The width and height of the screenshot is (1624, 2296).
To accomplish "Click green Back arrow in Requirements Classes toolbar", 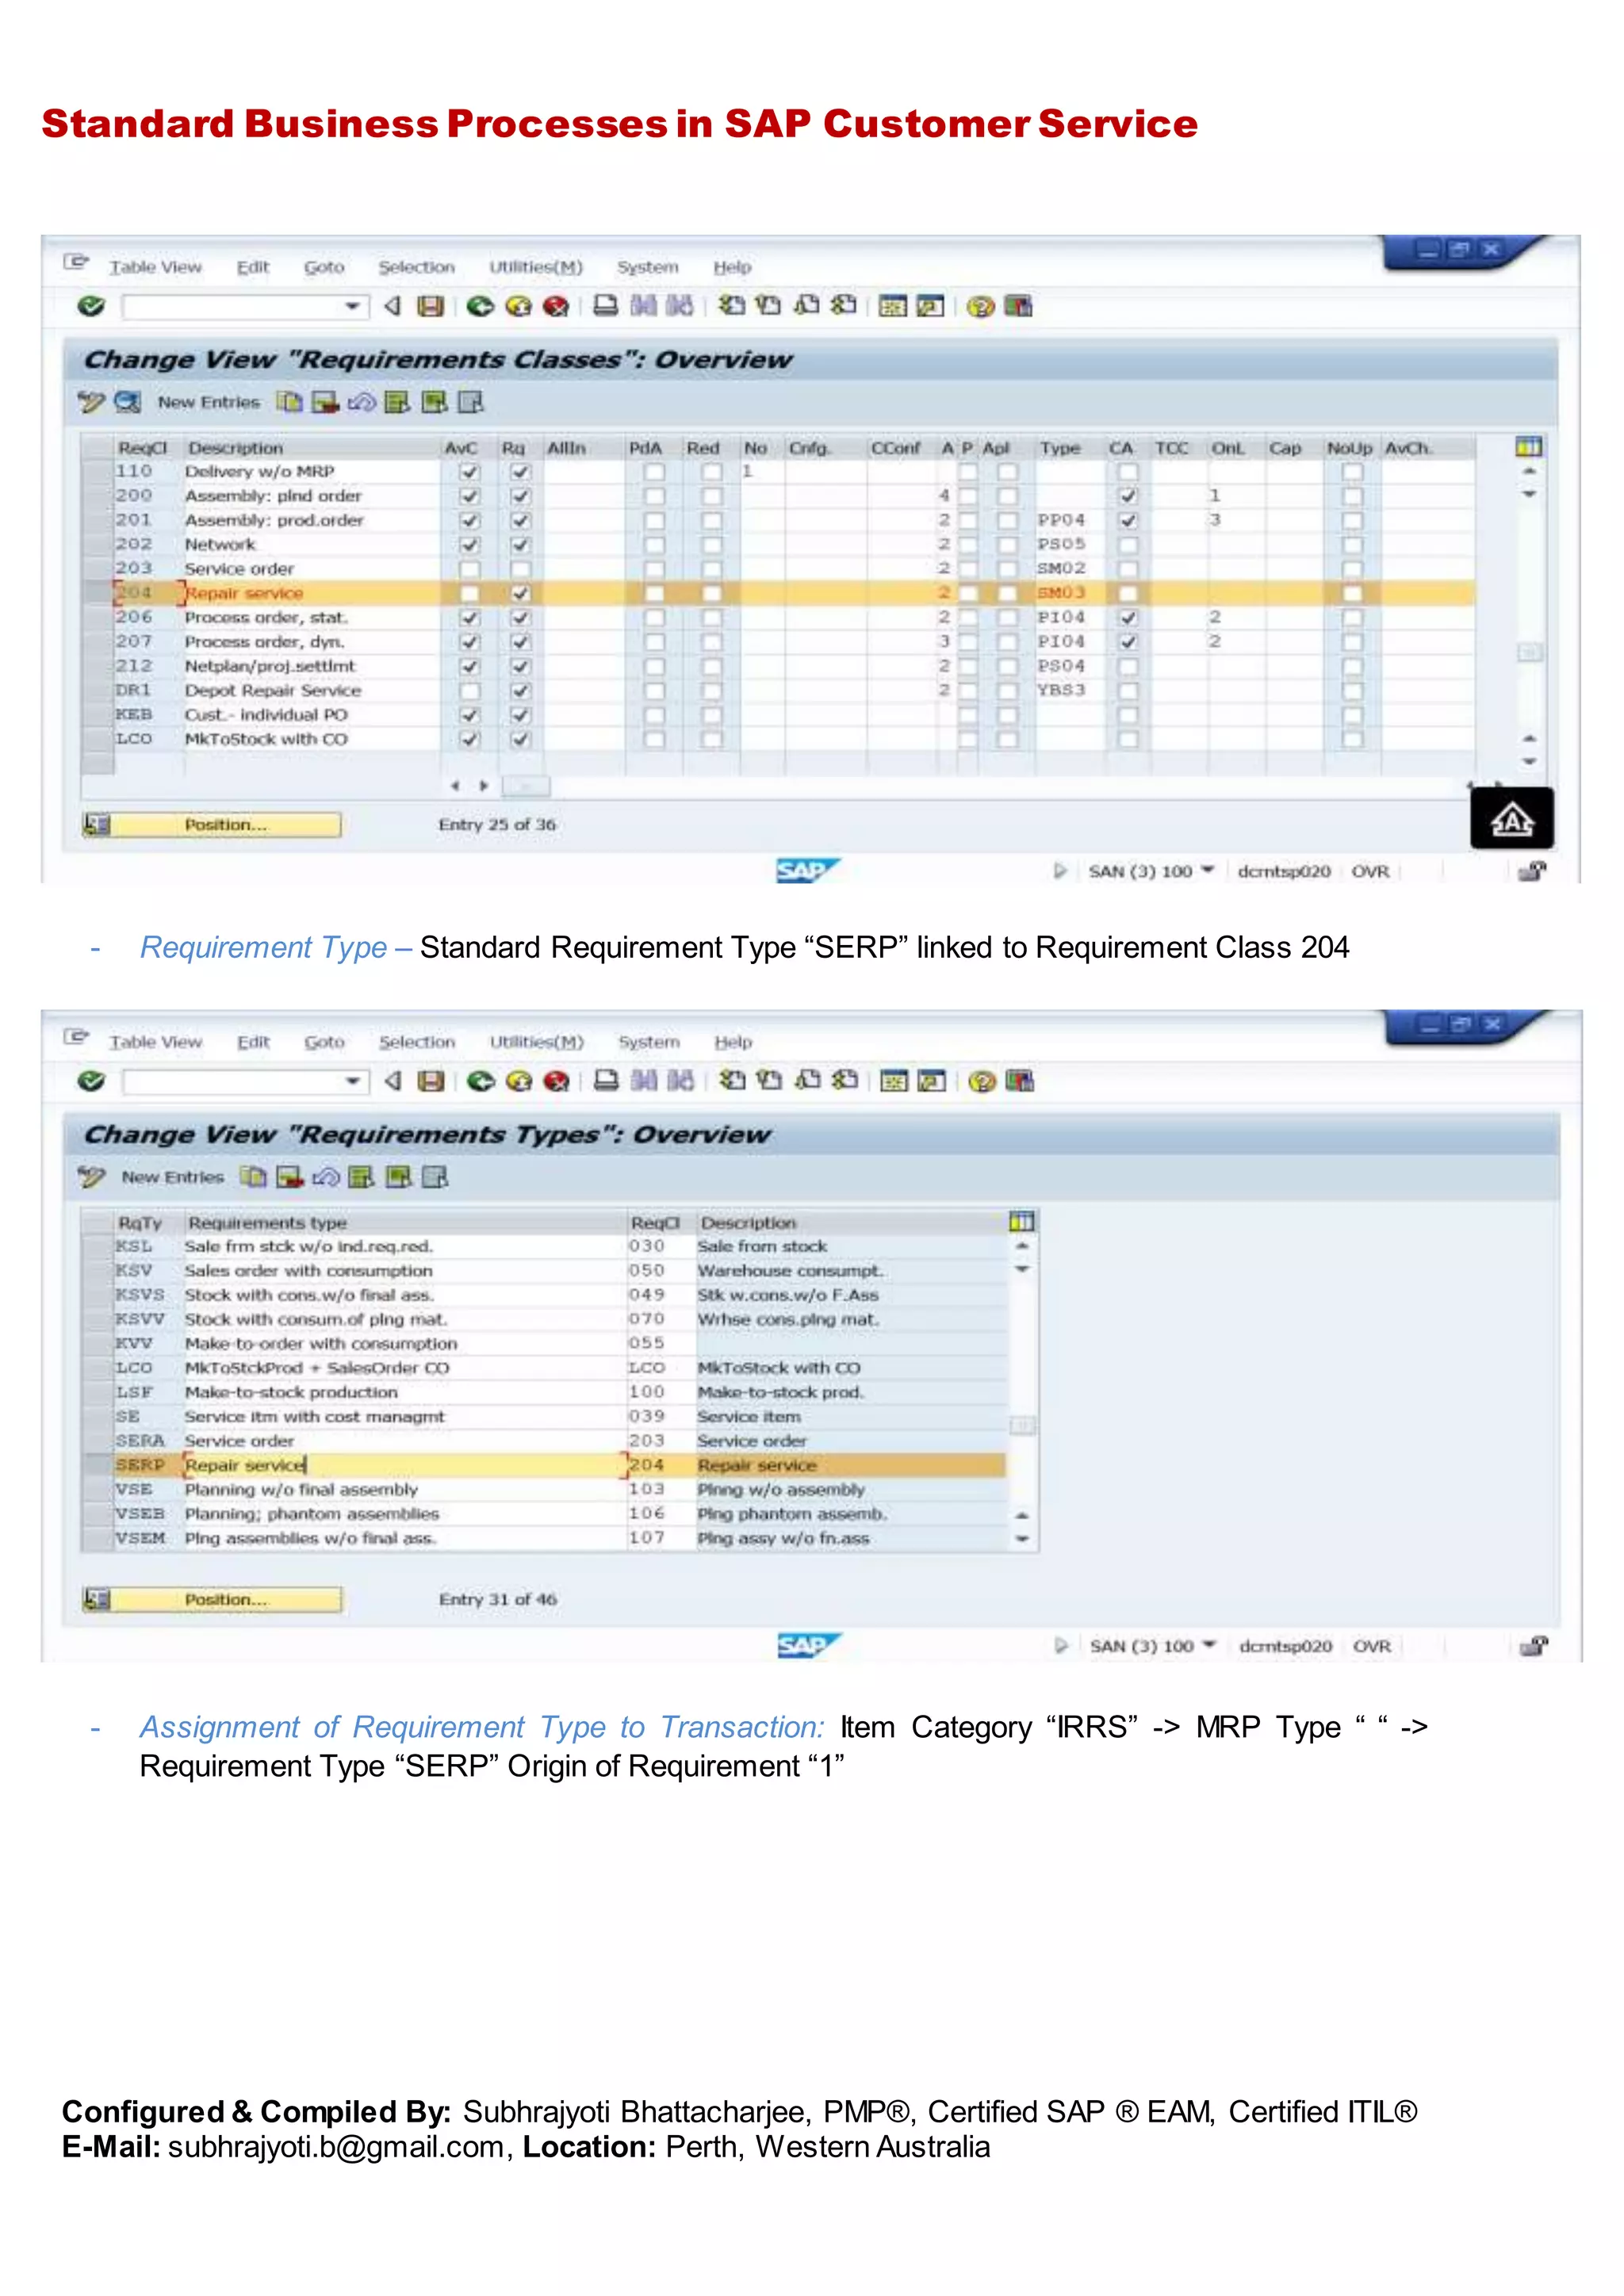I will coord(480,306).
